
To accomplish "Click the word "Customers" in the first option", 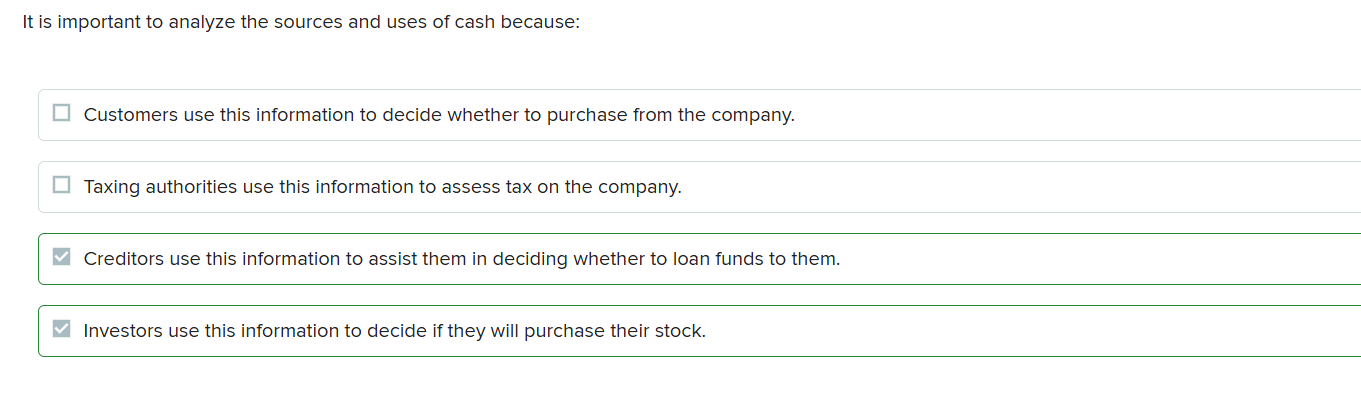I will [x=130, y=115].
